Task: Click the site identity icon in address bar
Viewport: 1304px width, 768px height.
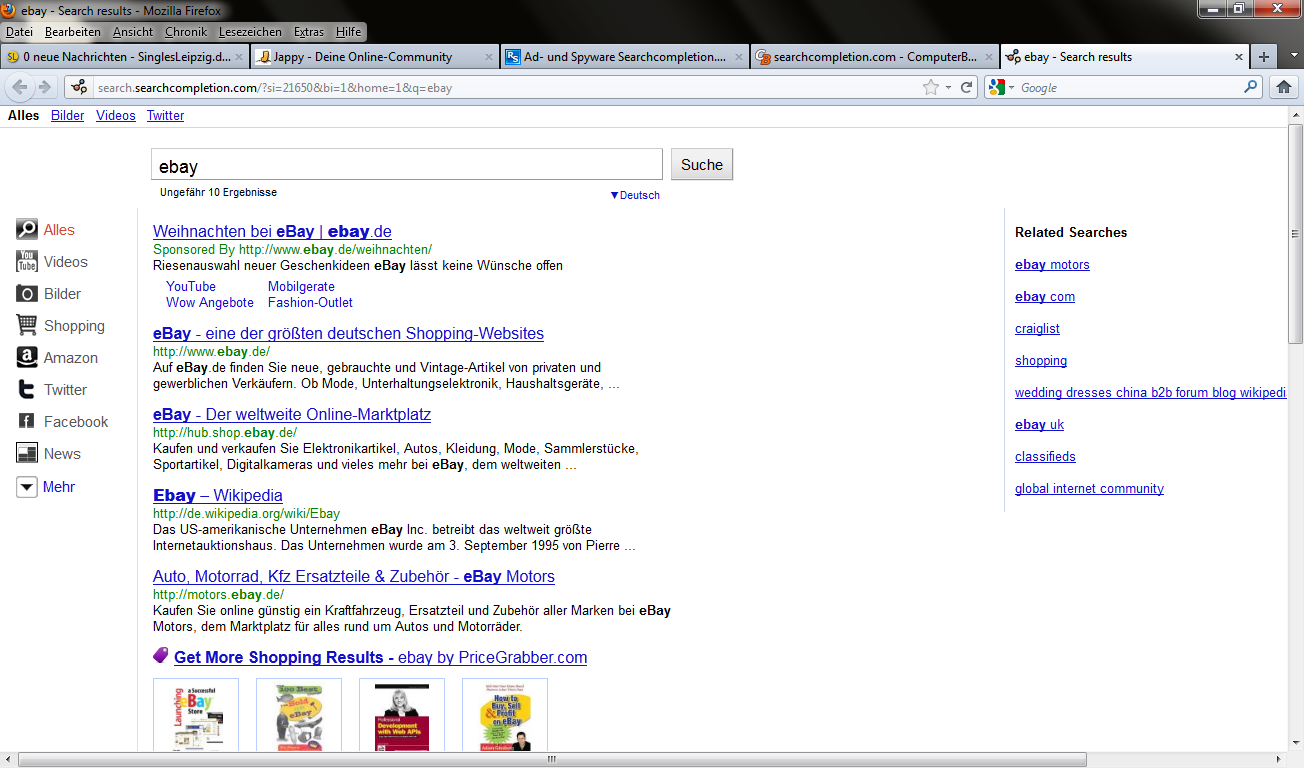Action: [x=80, y=87]
